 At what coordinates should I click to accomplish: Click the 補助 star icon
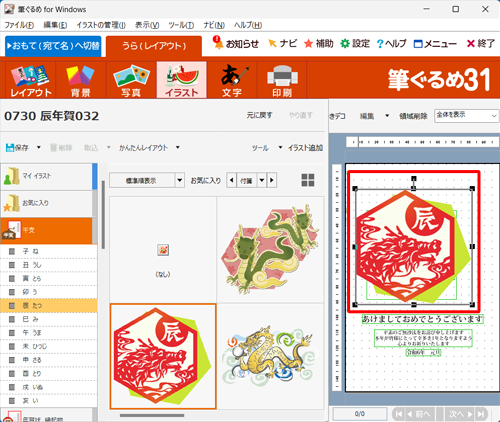319,43
